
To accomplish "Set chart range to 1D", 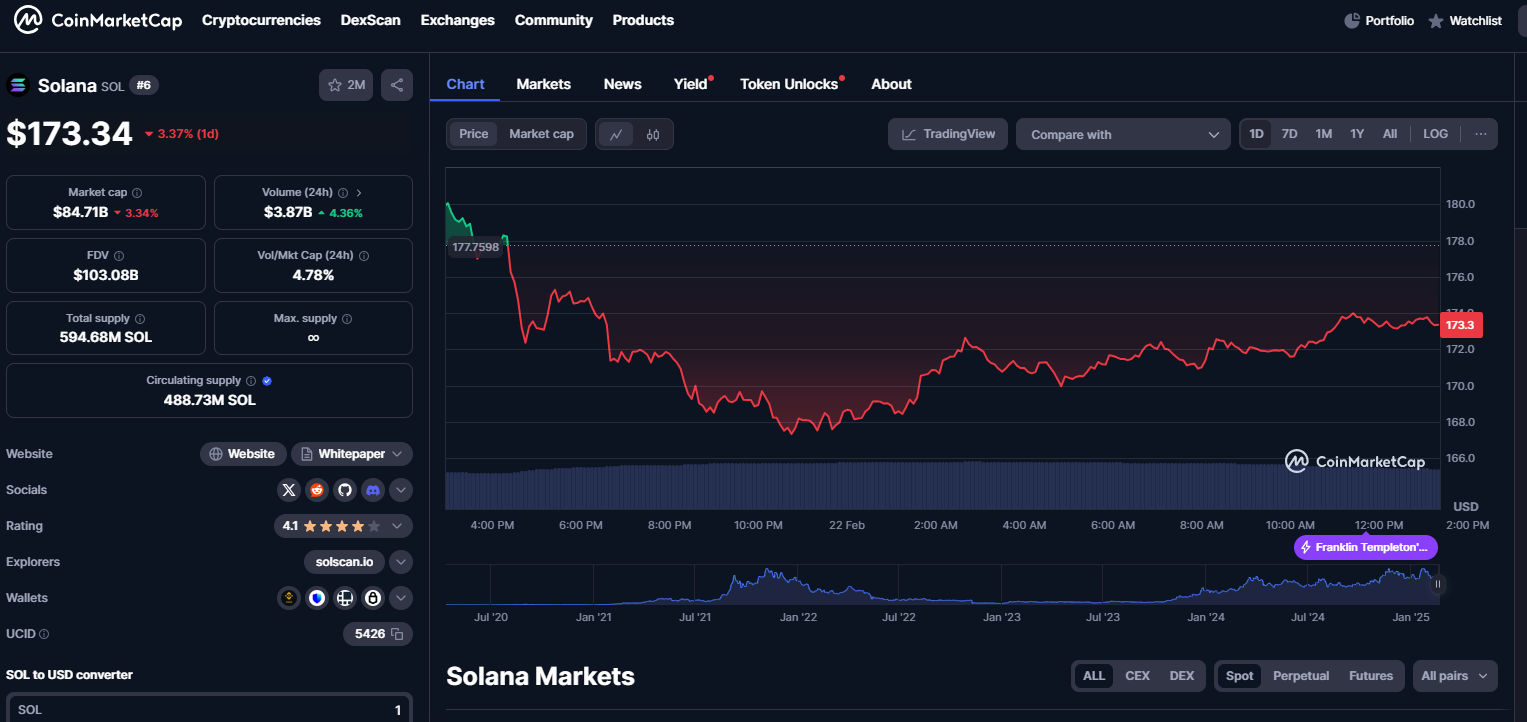I will (x=1257, y=134).
